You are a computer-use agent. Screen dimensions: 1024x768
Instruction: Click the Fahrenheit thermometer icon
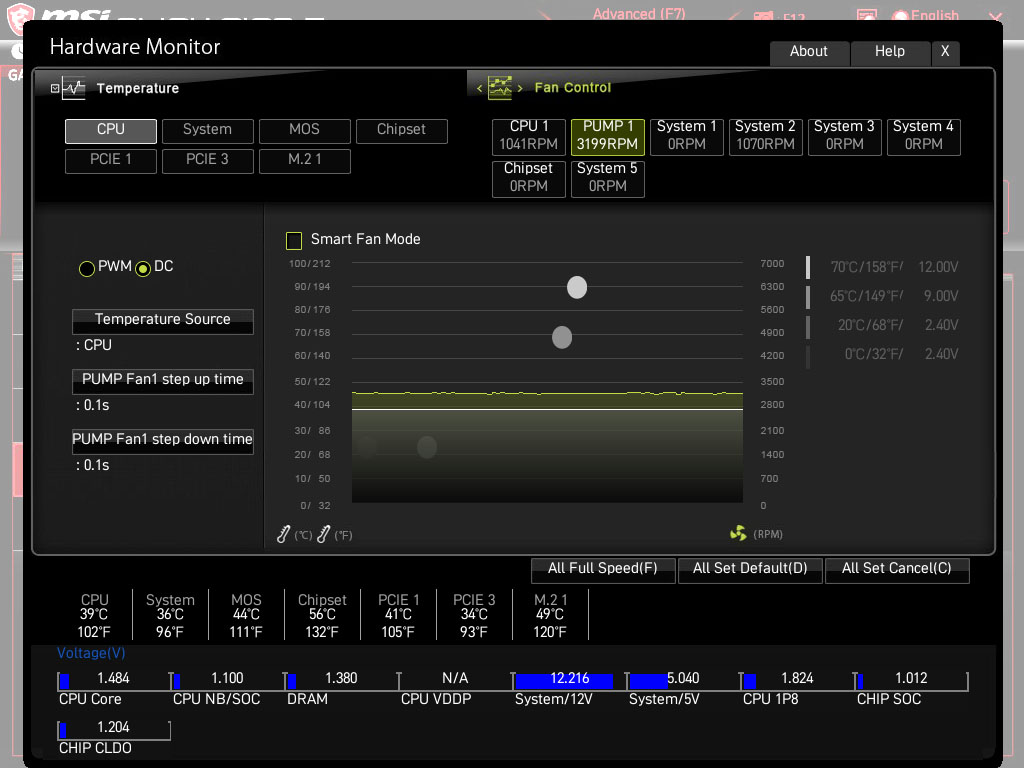[323, 535]
